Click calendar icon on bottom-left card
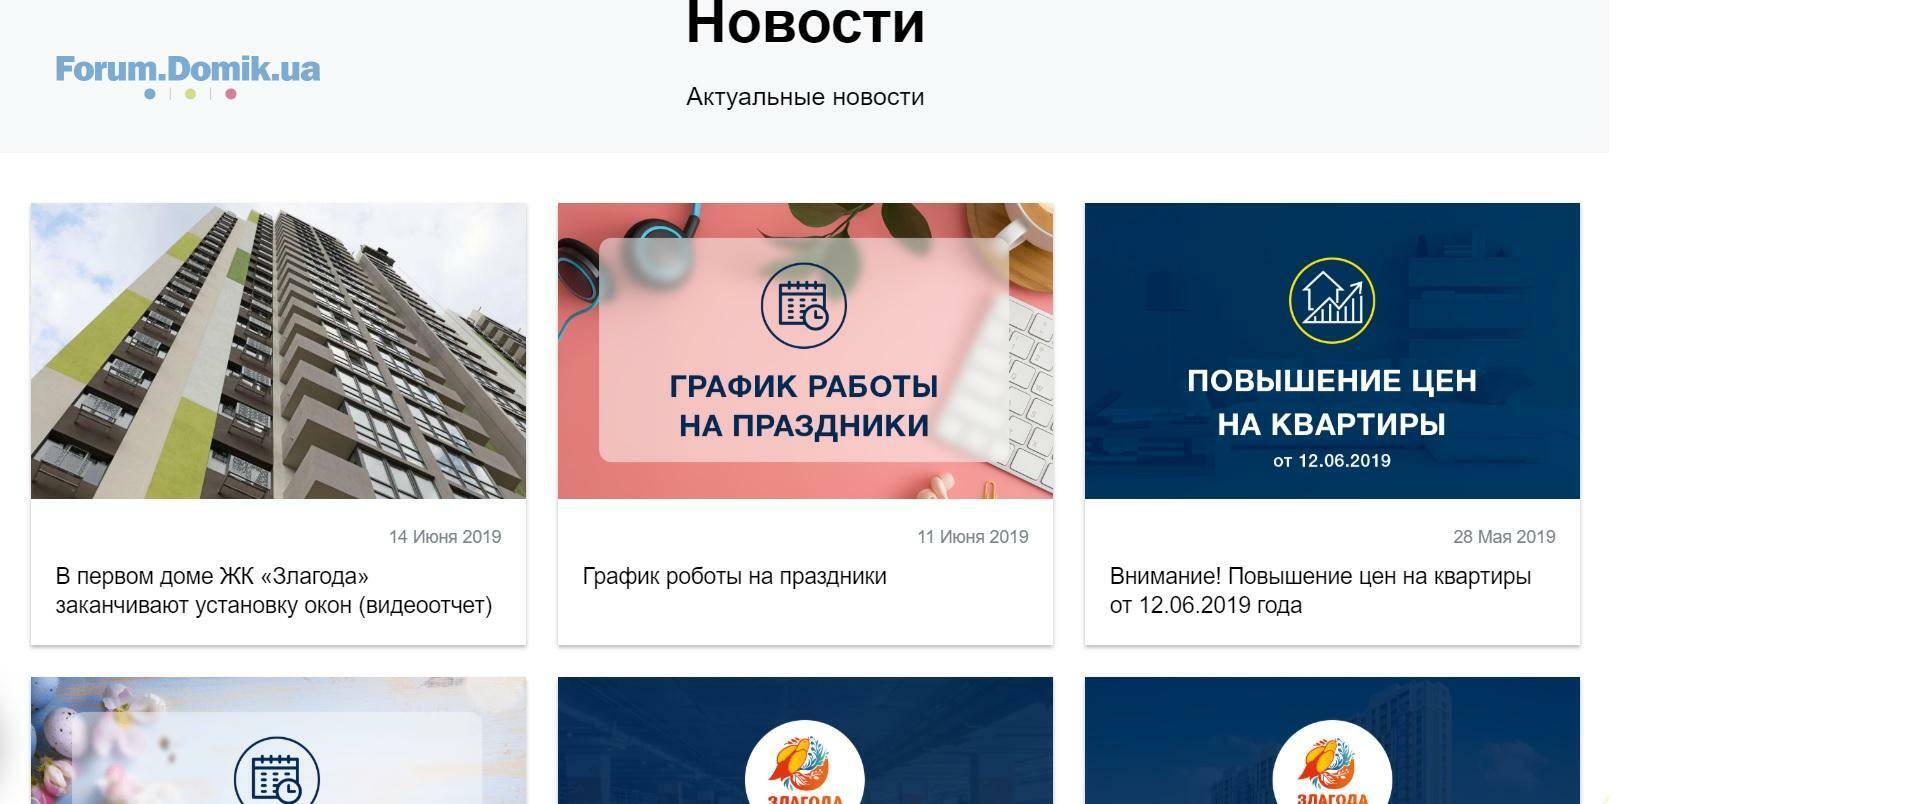The width and height of the screenshot is (1912, 804). pos(277,771)
